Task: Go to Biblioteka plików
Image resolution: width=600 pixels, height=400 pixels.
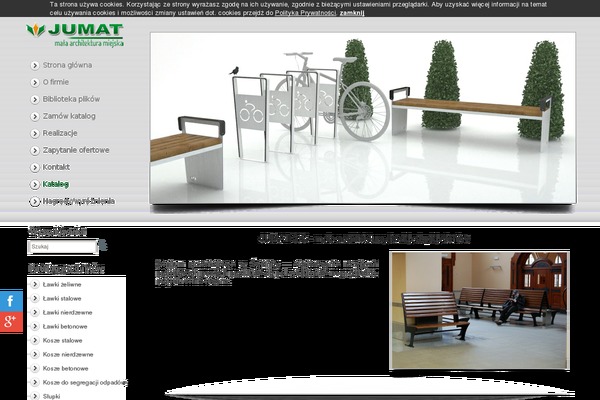Action: point(71,99)
